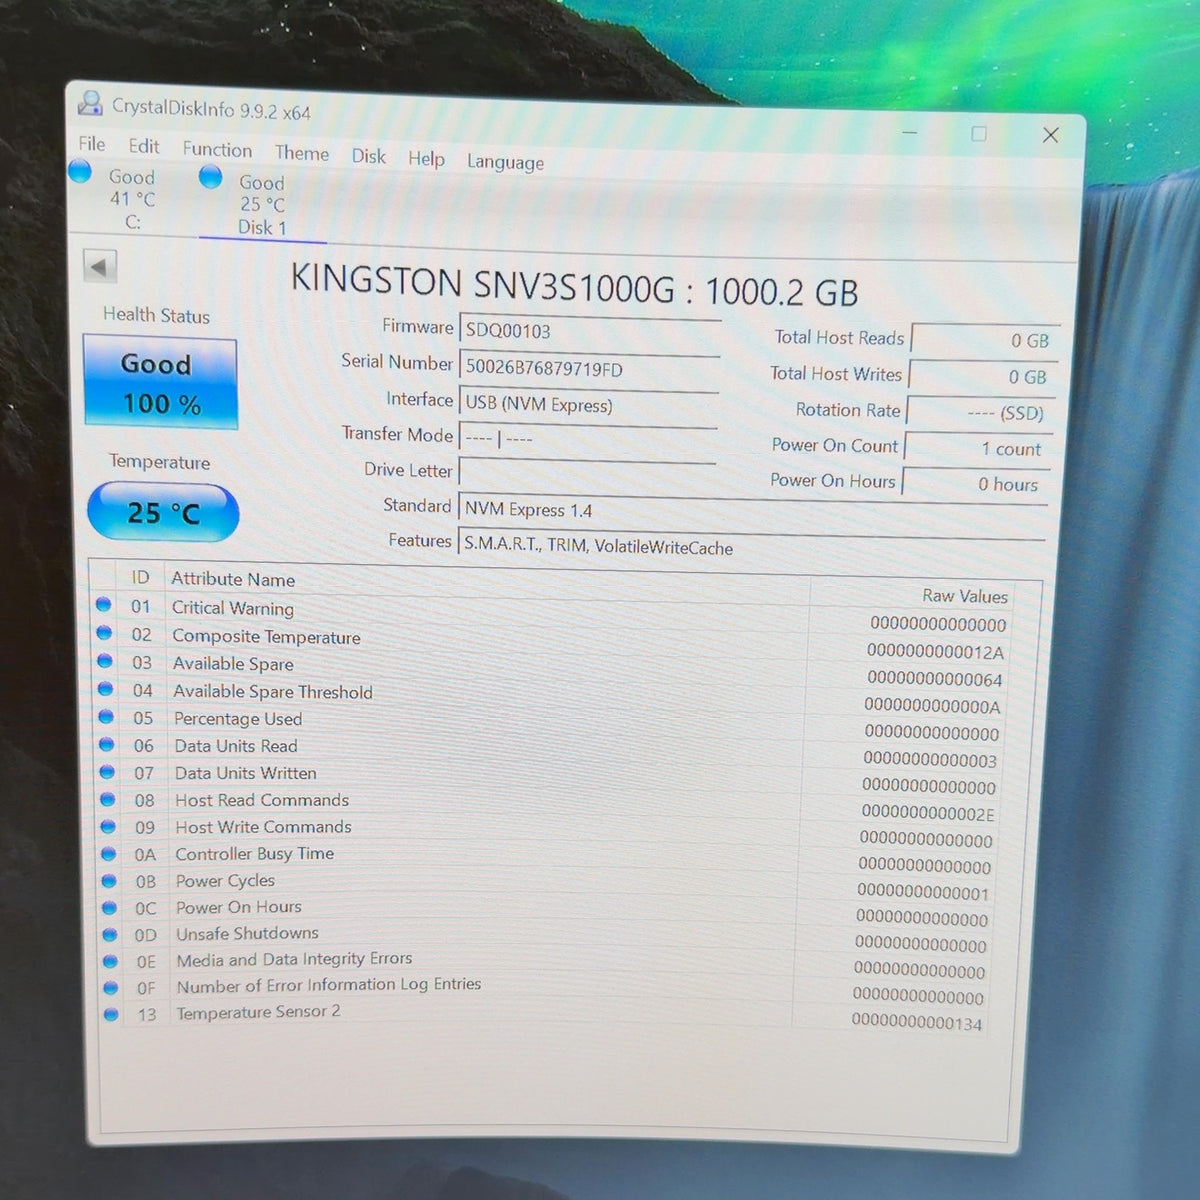Click status dot for Host Read Commands row

[108, 799]
